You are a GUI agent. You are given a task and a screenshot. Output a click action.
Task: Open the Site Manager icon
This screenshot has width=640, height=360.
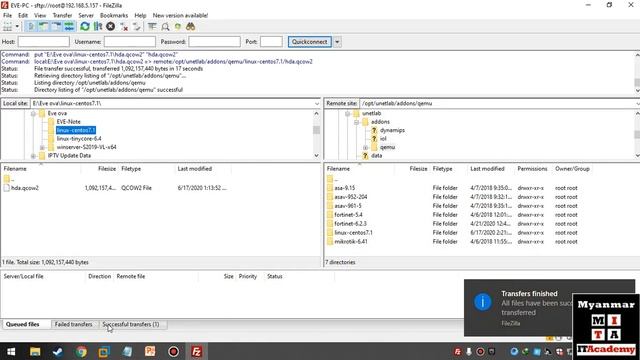click(x=7, y=27)
